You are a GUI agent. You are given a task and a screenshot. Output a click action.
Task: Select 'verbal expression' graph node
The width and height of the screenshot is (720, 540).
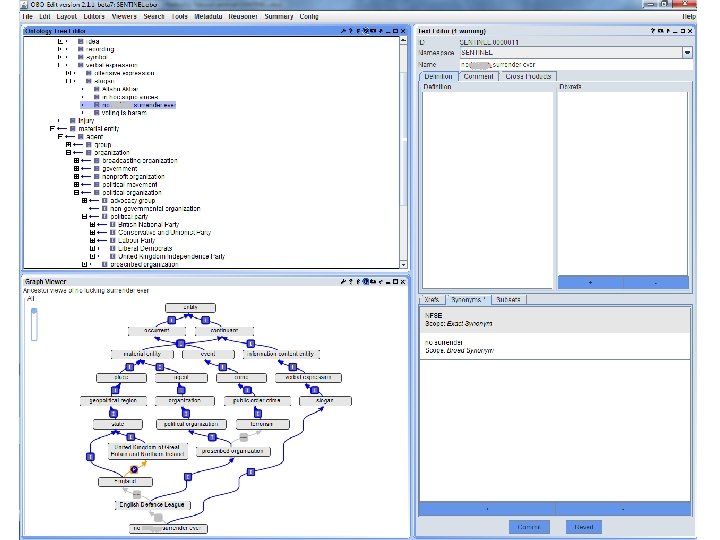pyautogui.click(x=308, y=377)
